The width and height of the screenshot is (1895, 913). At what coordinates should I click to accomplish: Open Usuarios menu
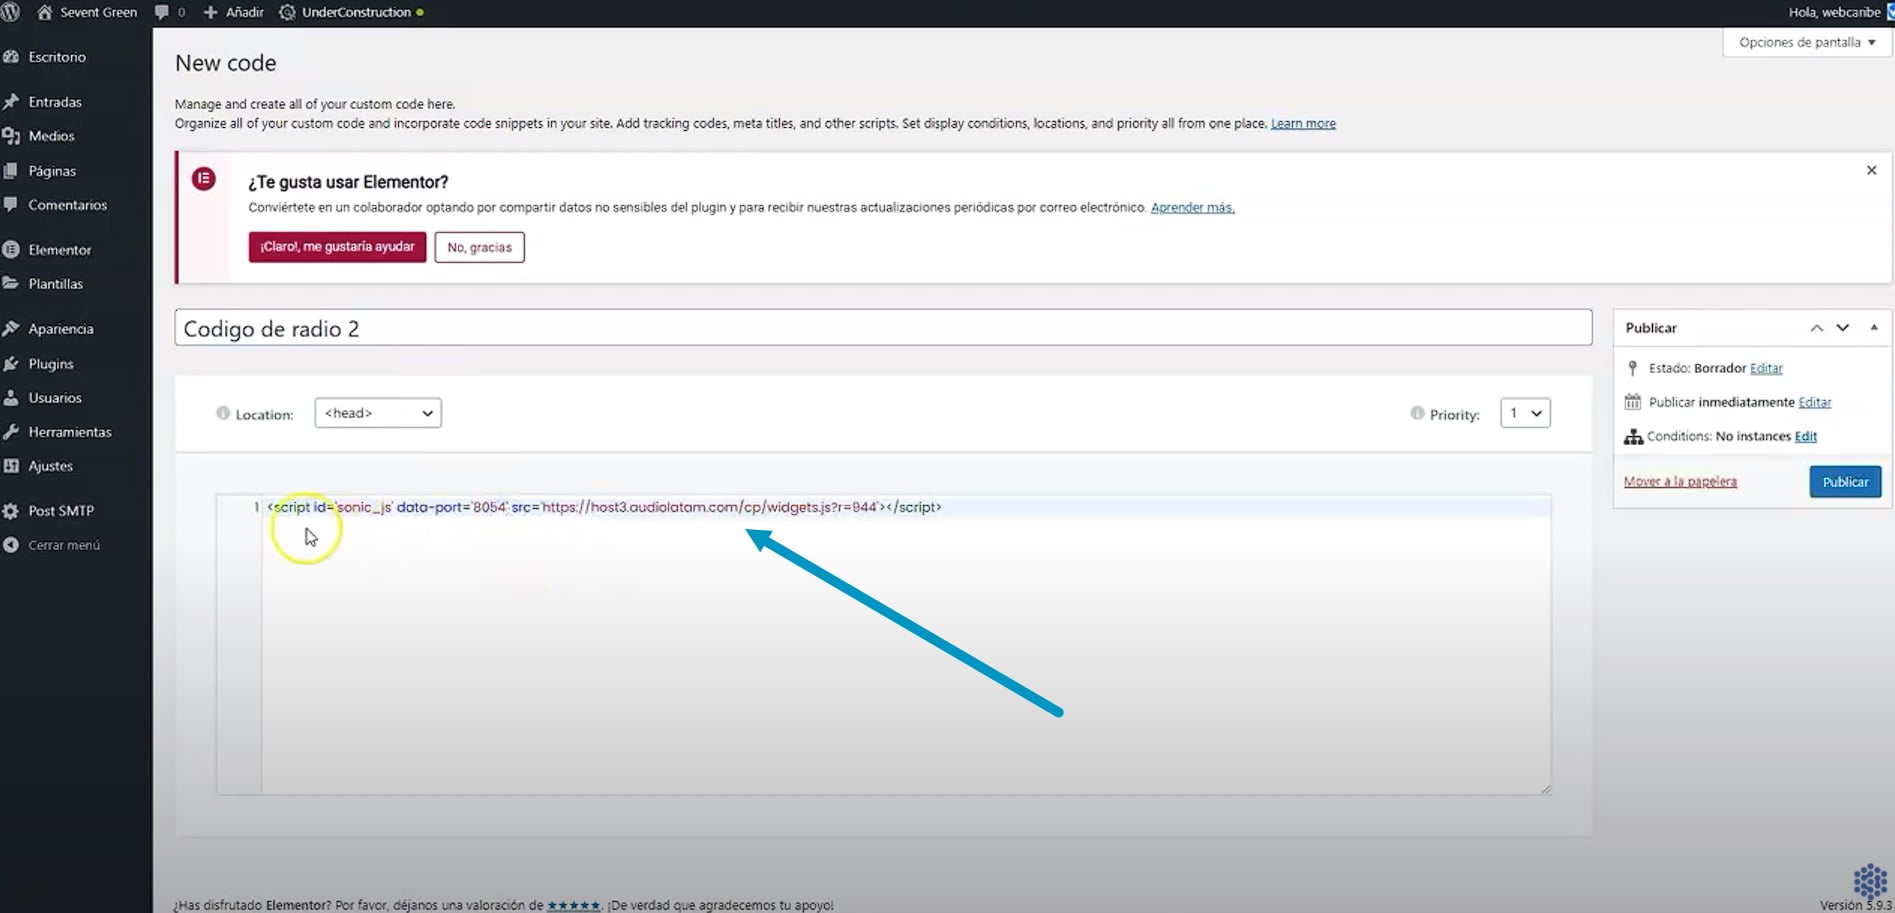point(55,398)
